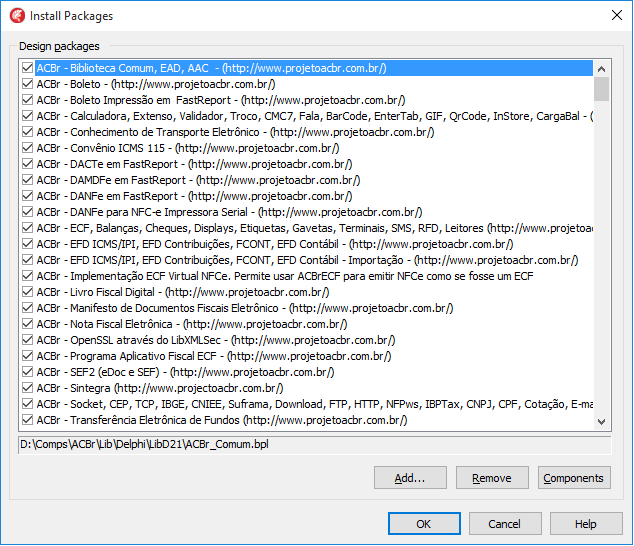Toggle checkbox for ACBr - Boleto package
Image resolution: width=634 pixels, height=546 pixels.
click(27, 84)
